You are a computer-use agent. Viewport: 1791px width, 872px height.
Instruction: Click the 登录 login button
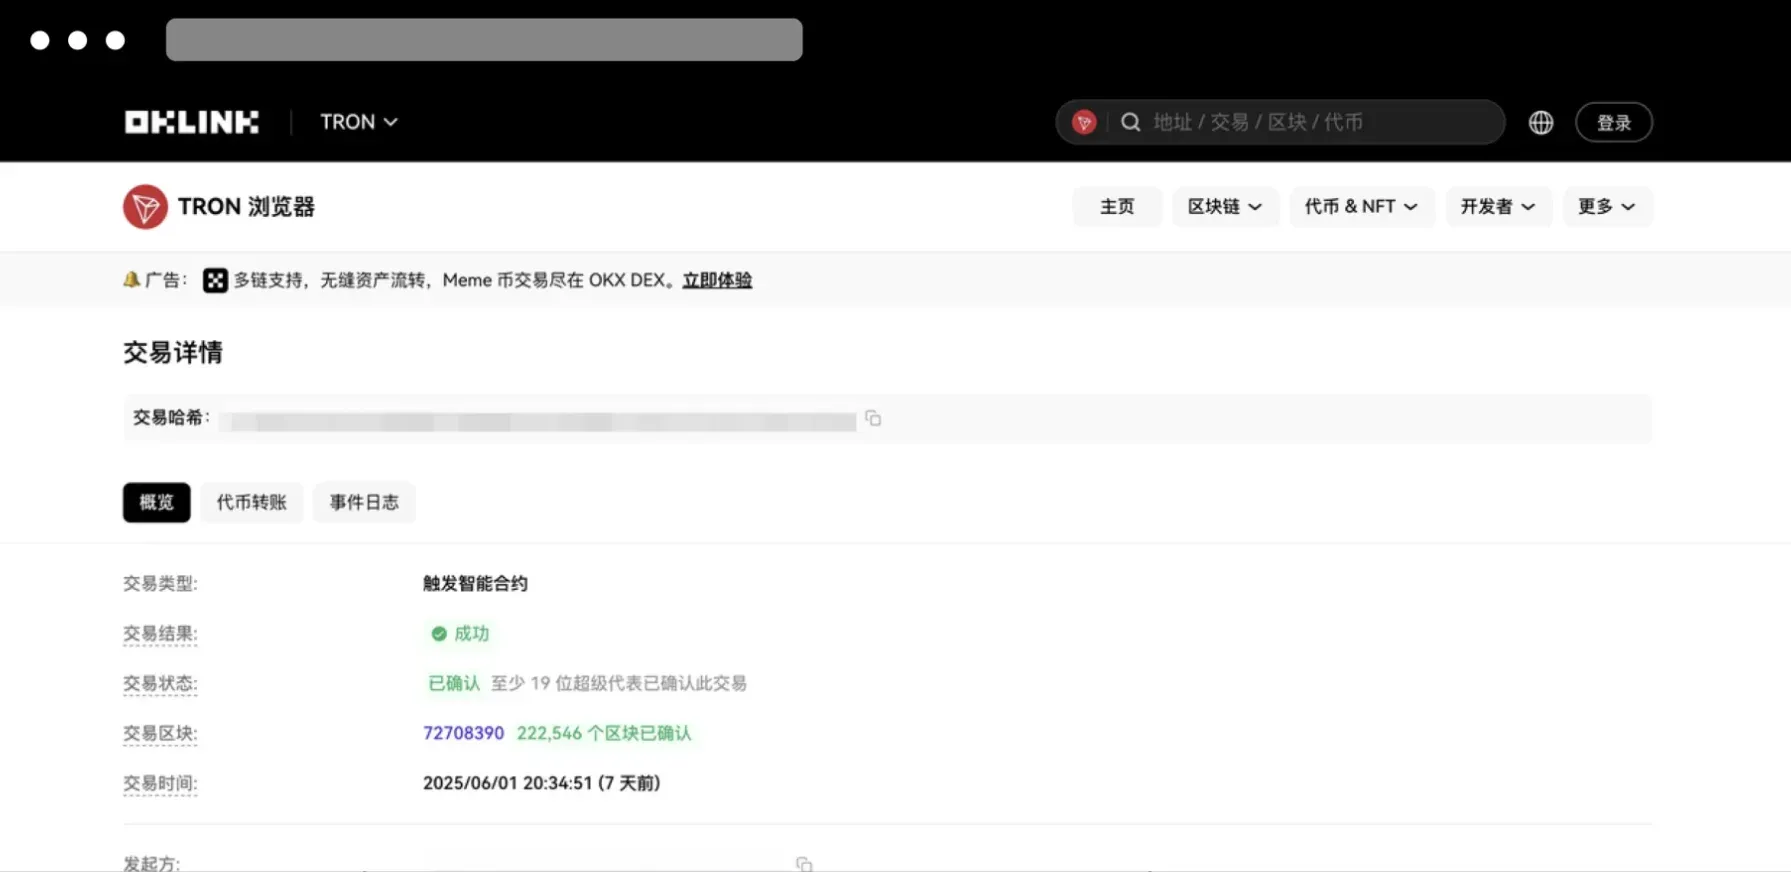(x=1614, y=122)
